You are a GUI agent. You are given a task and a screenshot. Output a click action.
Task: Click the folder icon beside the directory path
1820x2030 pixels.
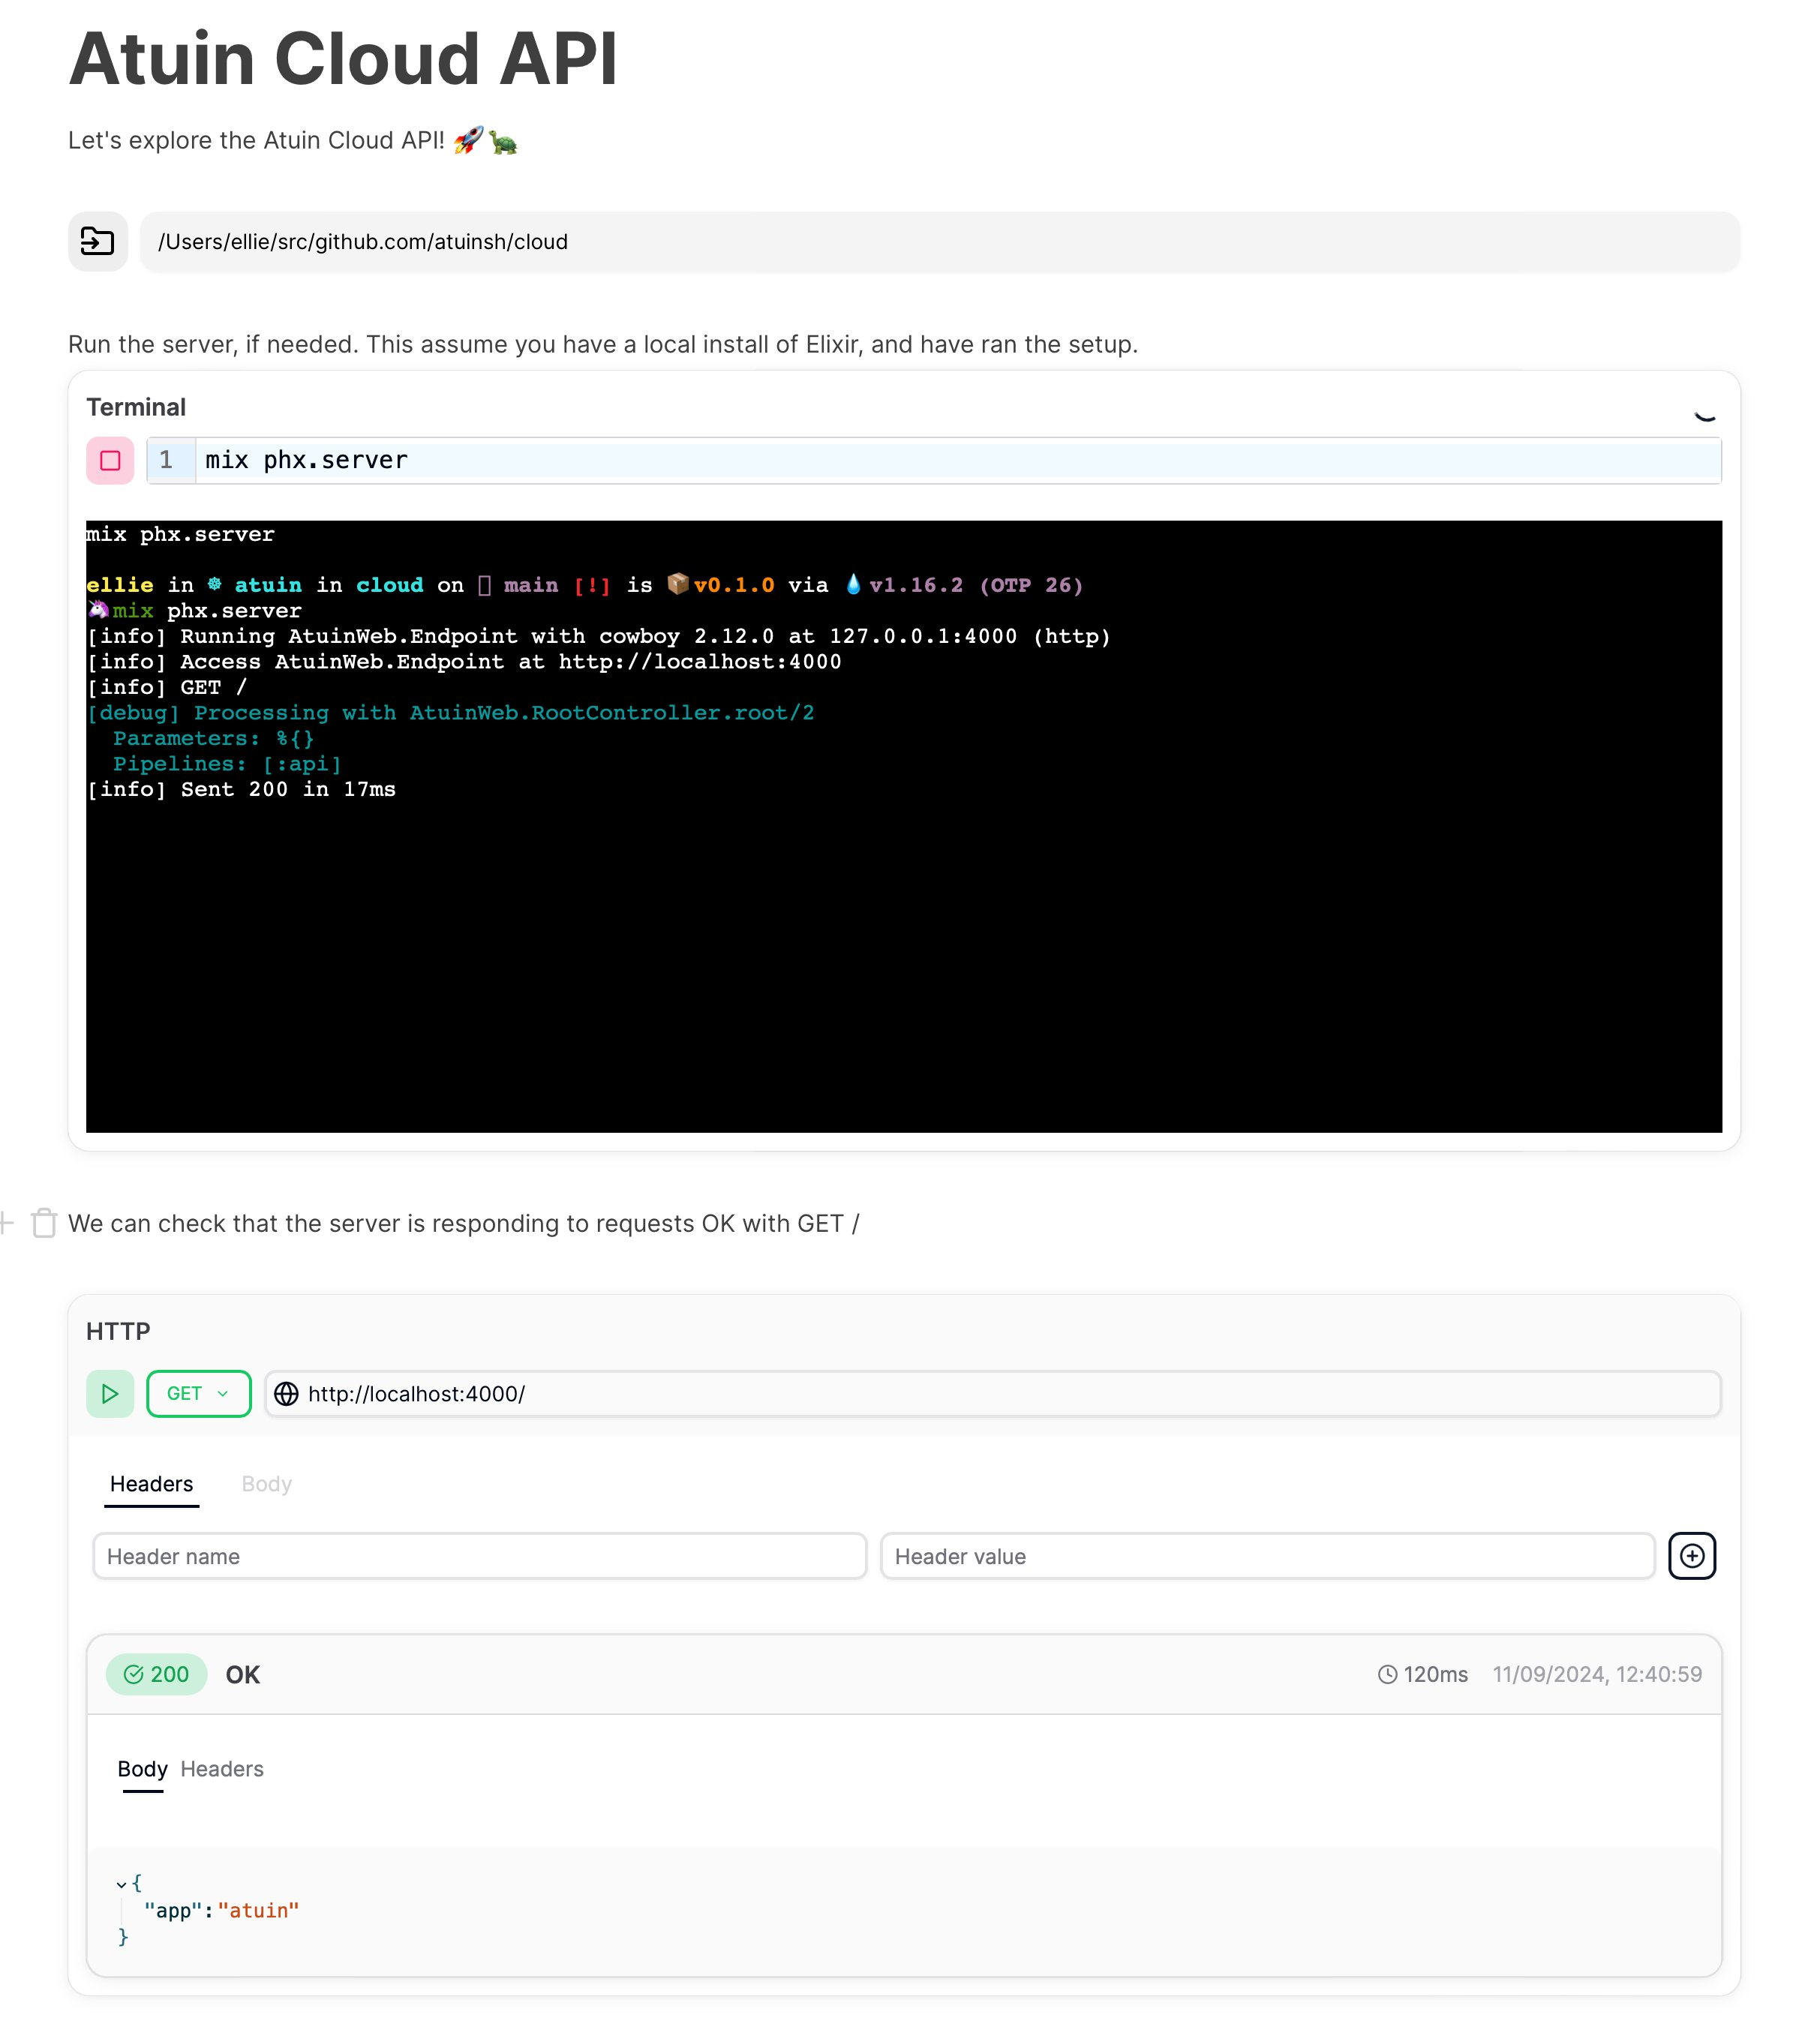[98, 241]
